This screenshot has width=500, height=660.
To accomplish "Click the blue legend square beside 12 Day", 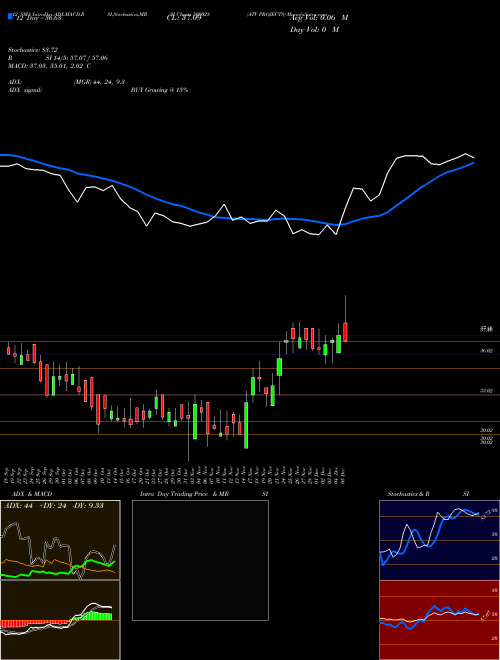I will pos(10,16).
